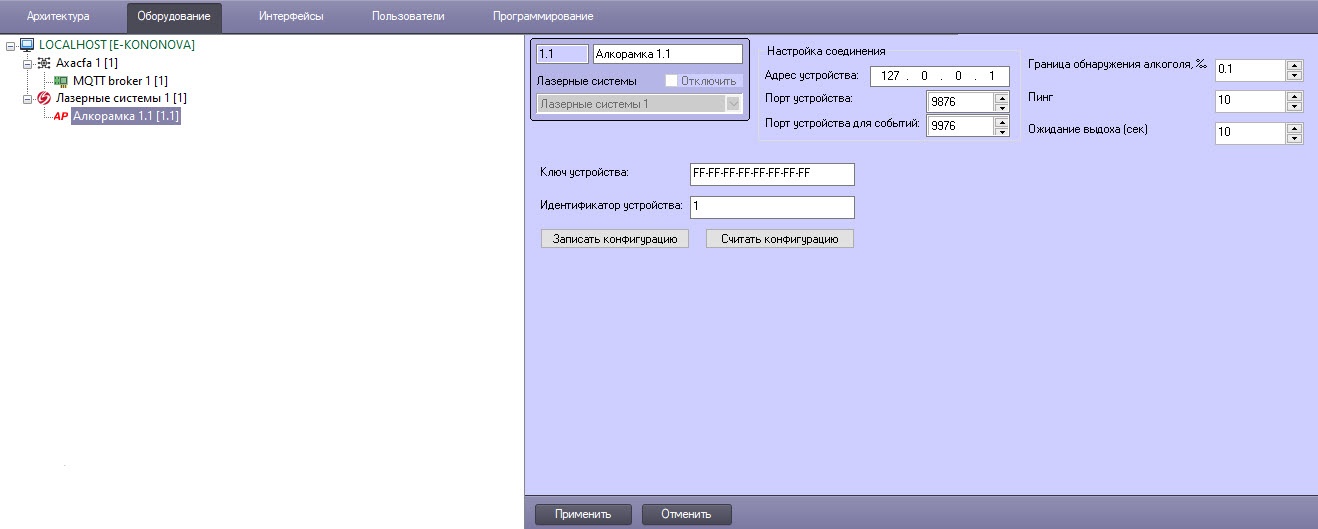Click the red Лазерные системы 1 icon
1318x529 pixels.
pyautogui.click(x=43, y=99)
